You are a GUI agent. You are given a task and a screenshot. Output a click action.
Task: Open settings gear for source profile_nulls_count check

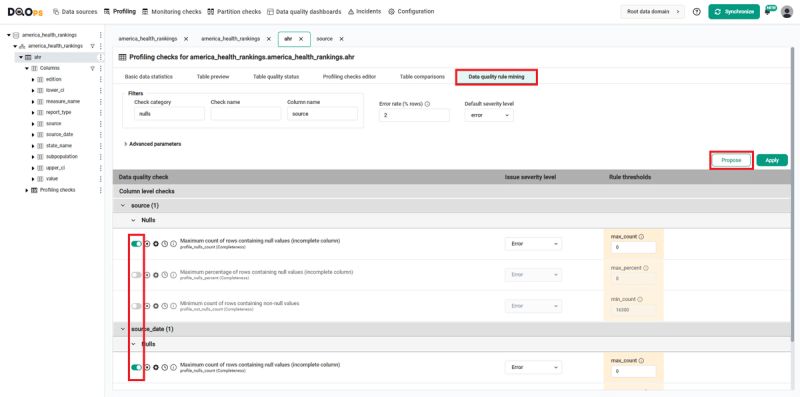click(x=156, y=244)
